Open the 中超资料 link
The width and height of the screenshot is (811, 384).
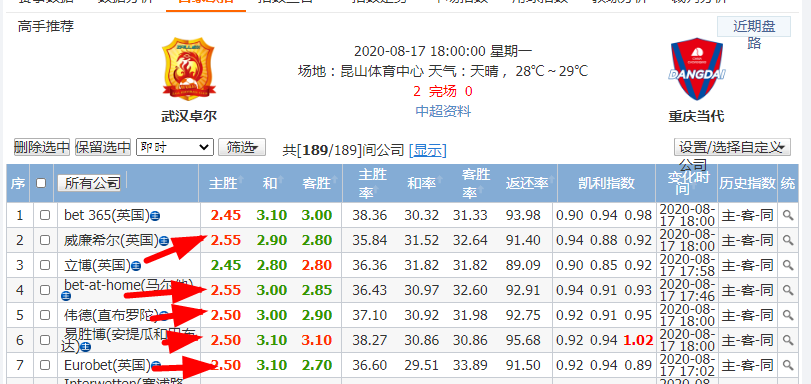point(443,111)
